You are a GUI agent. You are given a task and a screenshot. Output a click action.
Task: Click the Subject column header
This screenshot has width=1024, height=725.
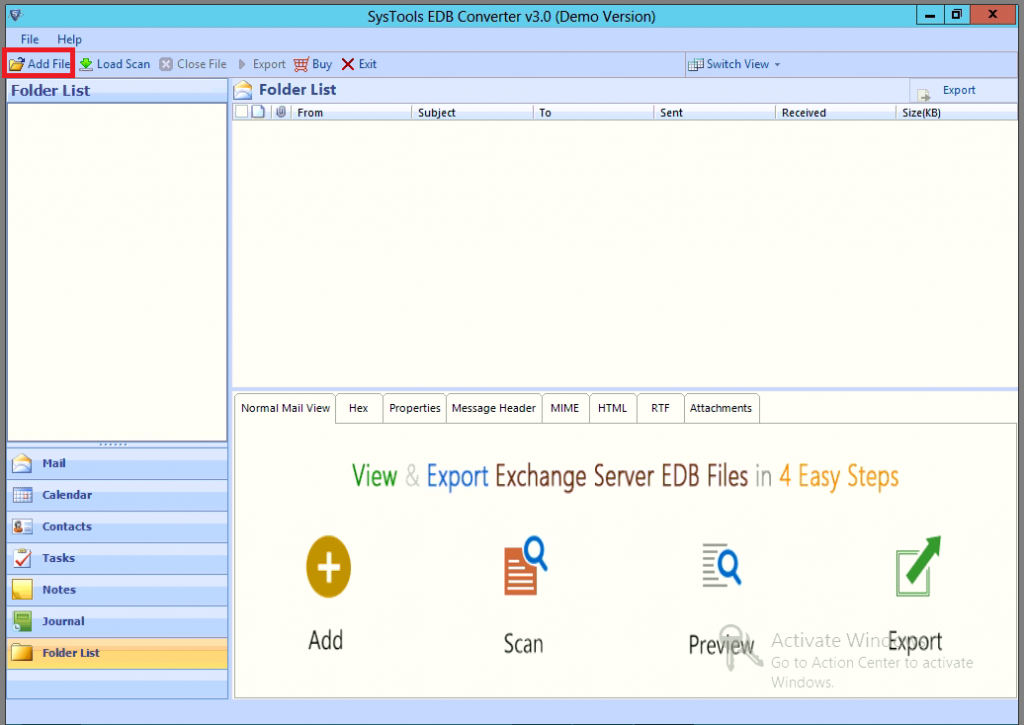pyautogui.click(x=437, y=112)
